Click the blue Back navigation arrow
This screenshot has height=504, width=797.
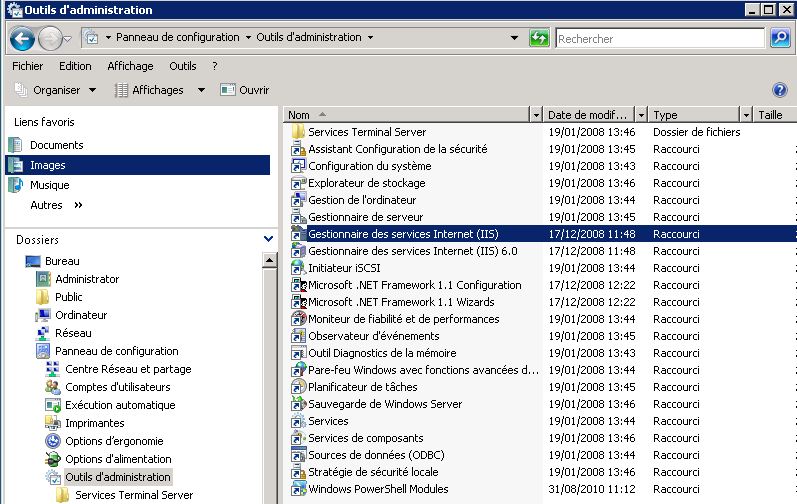tap(23, 39)
